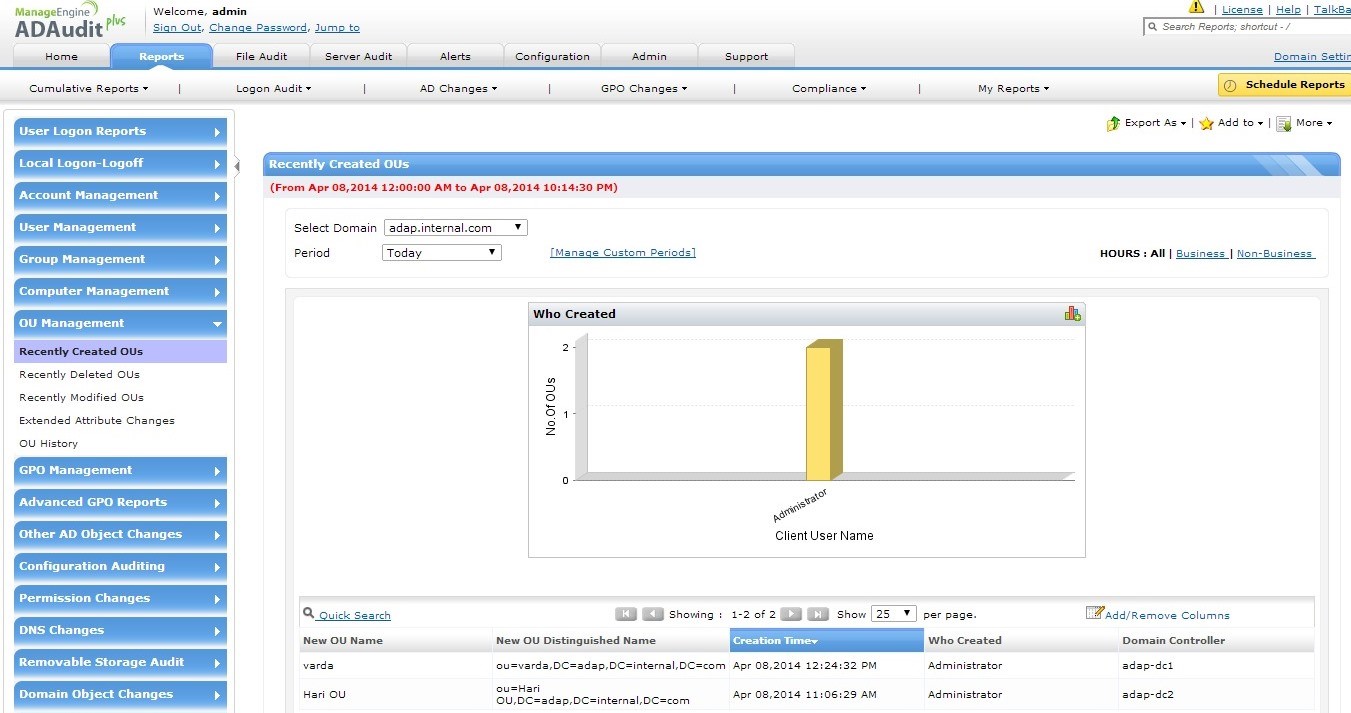
Task: Switch to the File Audit tab
Action: pyautogui.click(x=261, y=57)
